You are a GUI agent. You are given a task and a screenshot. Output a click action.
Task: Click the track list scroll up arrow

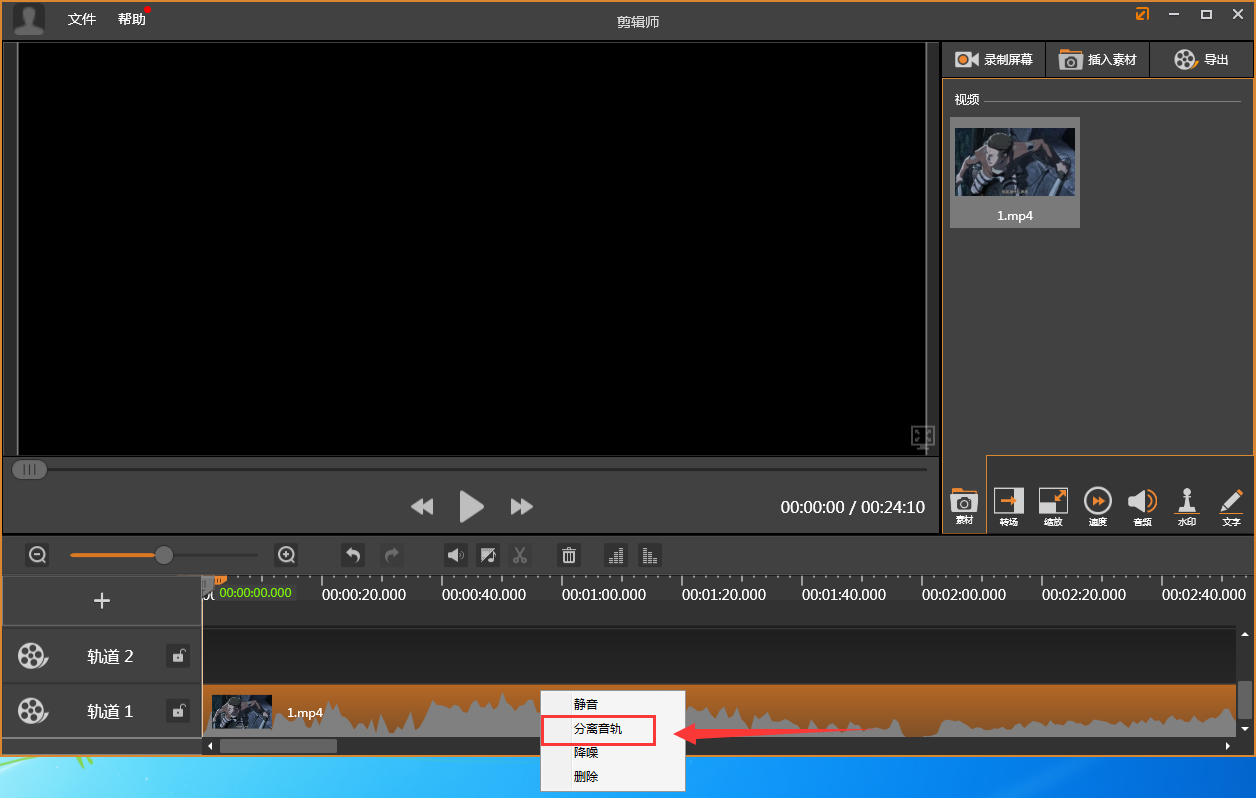tap(1245, 634)
